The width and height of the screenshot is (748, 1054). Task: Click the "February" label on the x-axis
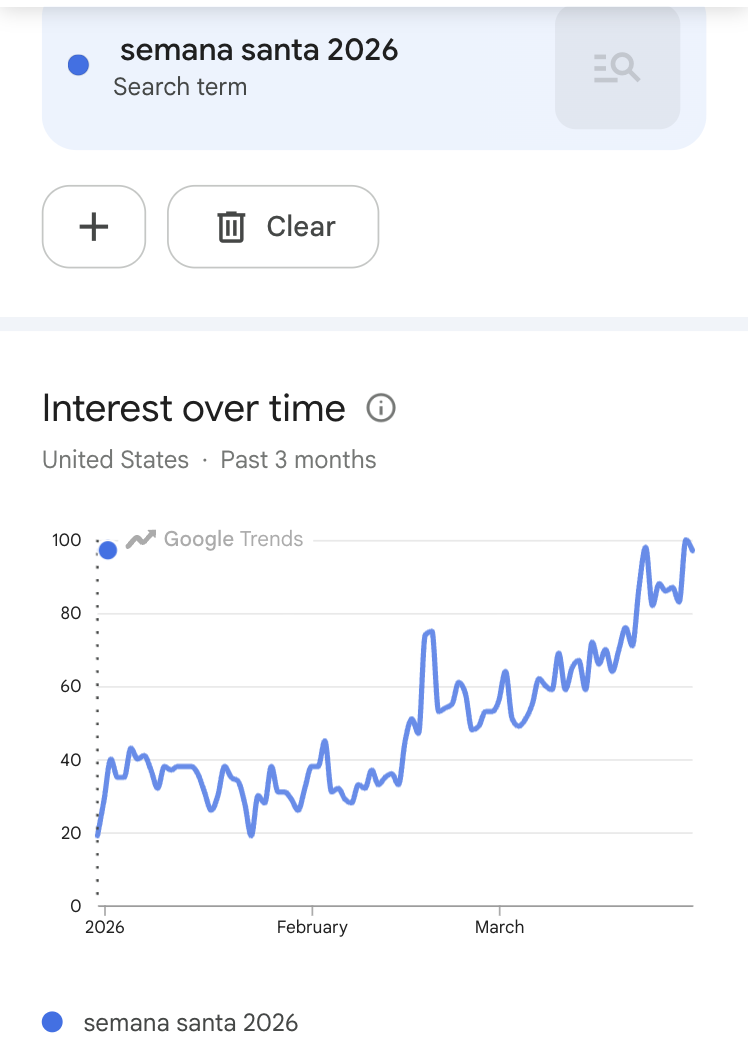tap(312, 927)
